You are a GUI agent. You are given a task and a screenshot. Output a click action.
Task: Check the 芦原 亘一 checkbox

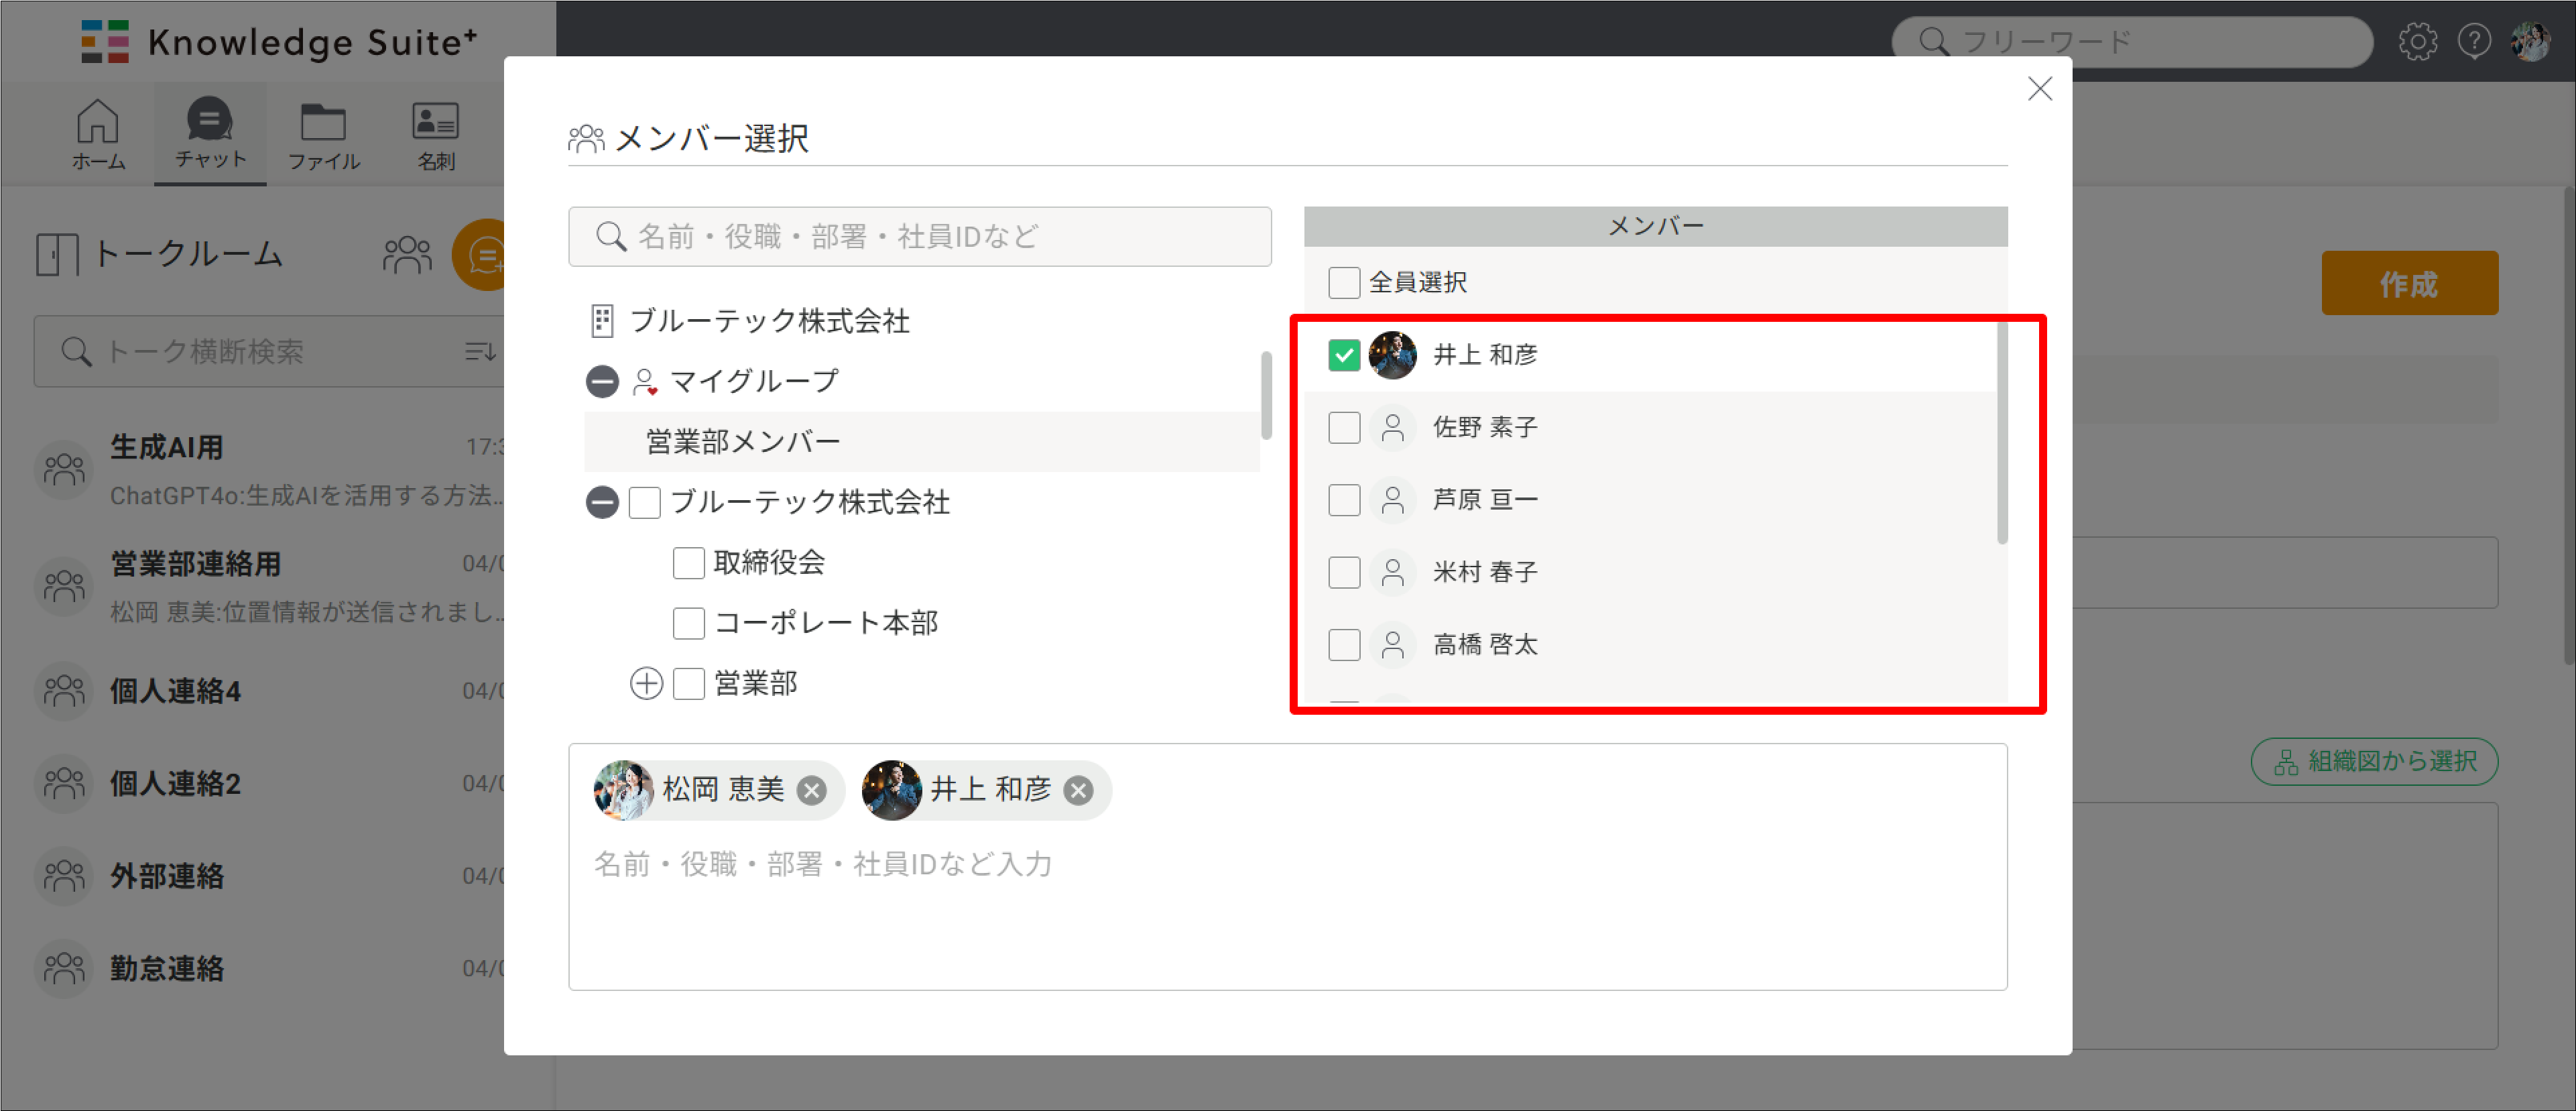click(x=1343, y=499)
